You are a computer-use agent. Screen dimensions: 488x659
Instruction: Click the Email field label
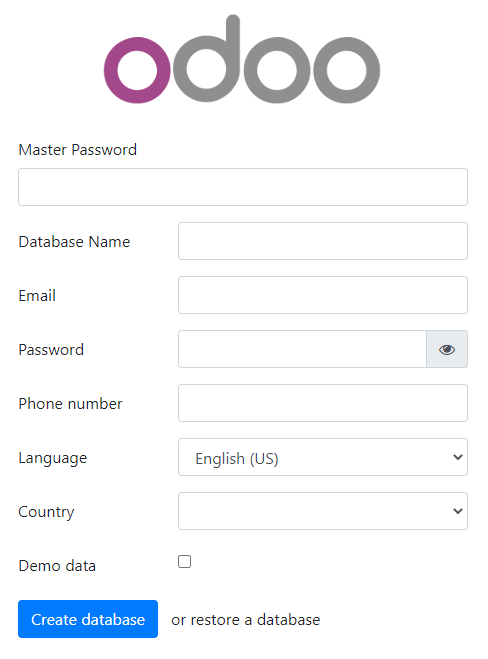pyautogui.click(x=37, y=295)
